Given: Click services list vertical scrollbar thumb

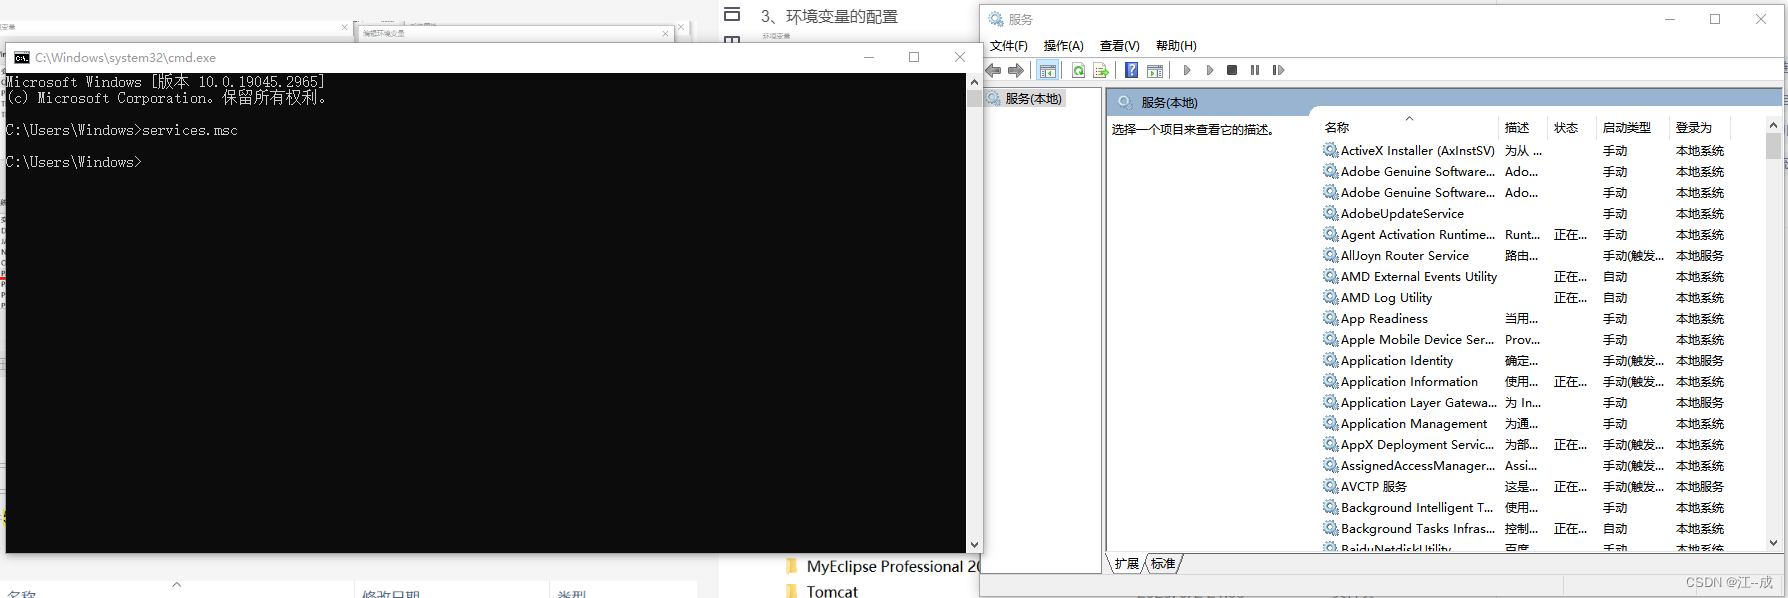Looking at the screenshot, I should 1773,147.
